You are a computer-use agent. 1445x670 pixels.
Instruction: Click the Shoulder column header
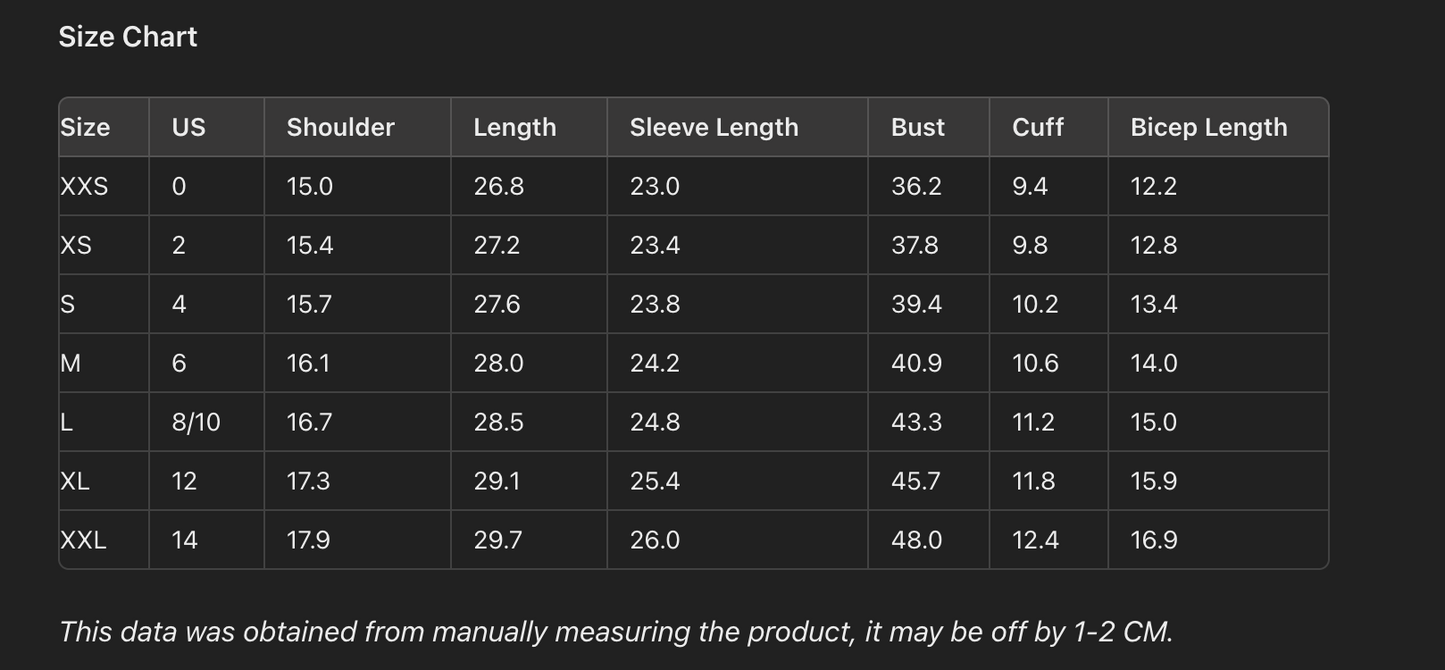(x=340, y=127)
